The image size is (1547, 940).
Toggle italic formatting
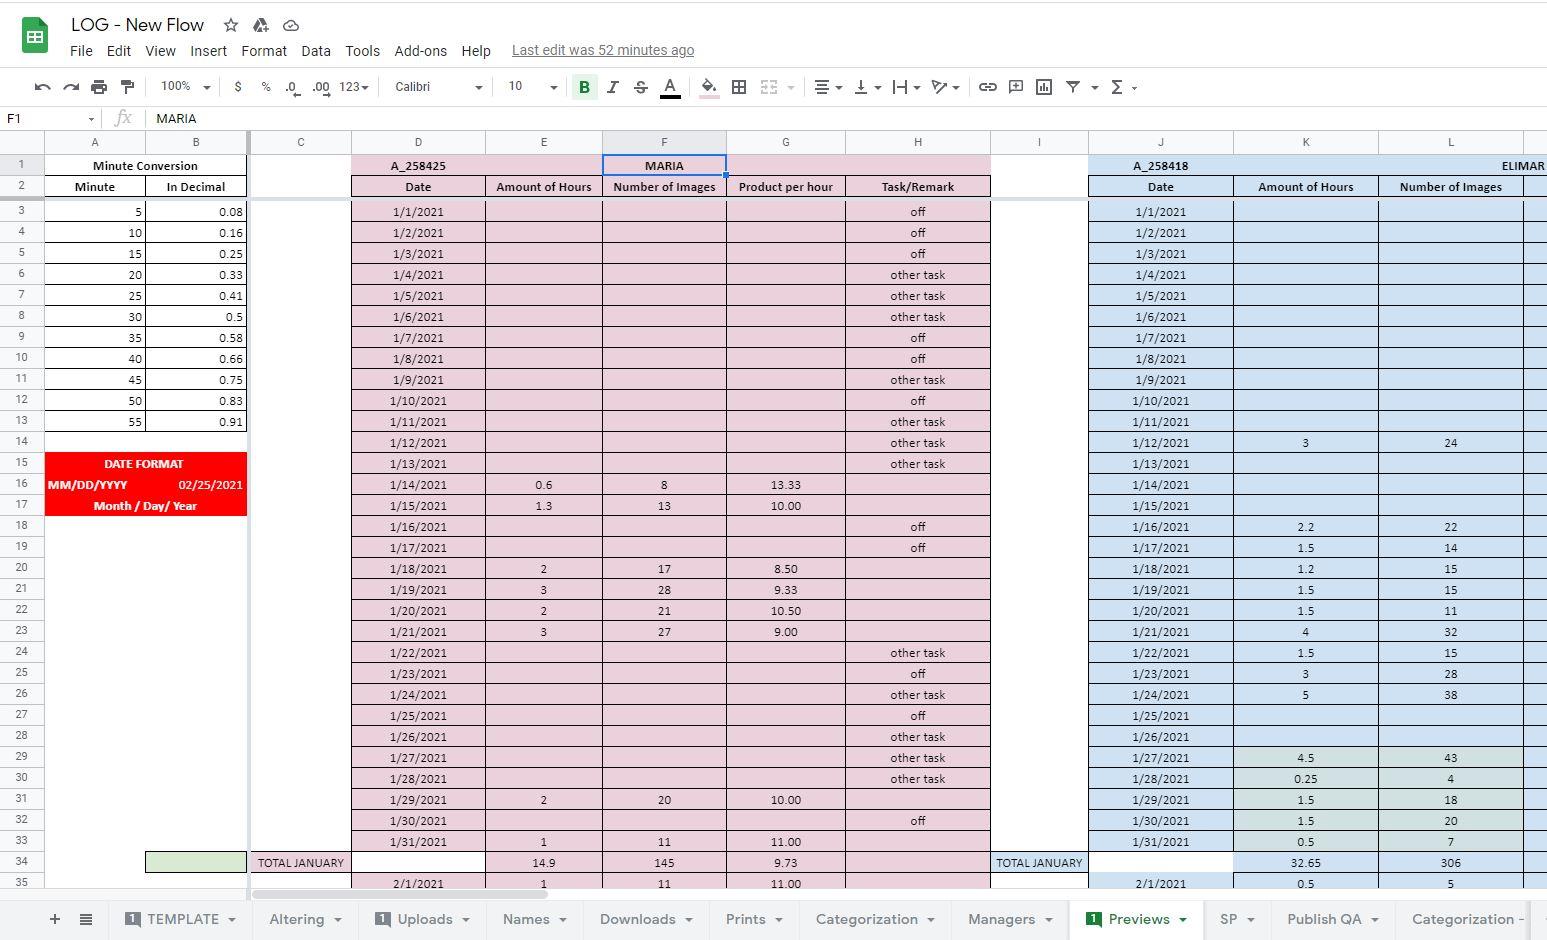(x=612, y=87)
